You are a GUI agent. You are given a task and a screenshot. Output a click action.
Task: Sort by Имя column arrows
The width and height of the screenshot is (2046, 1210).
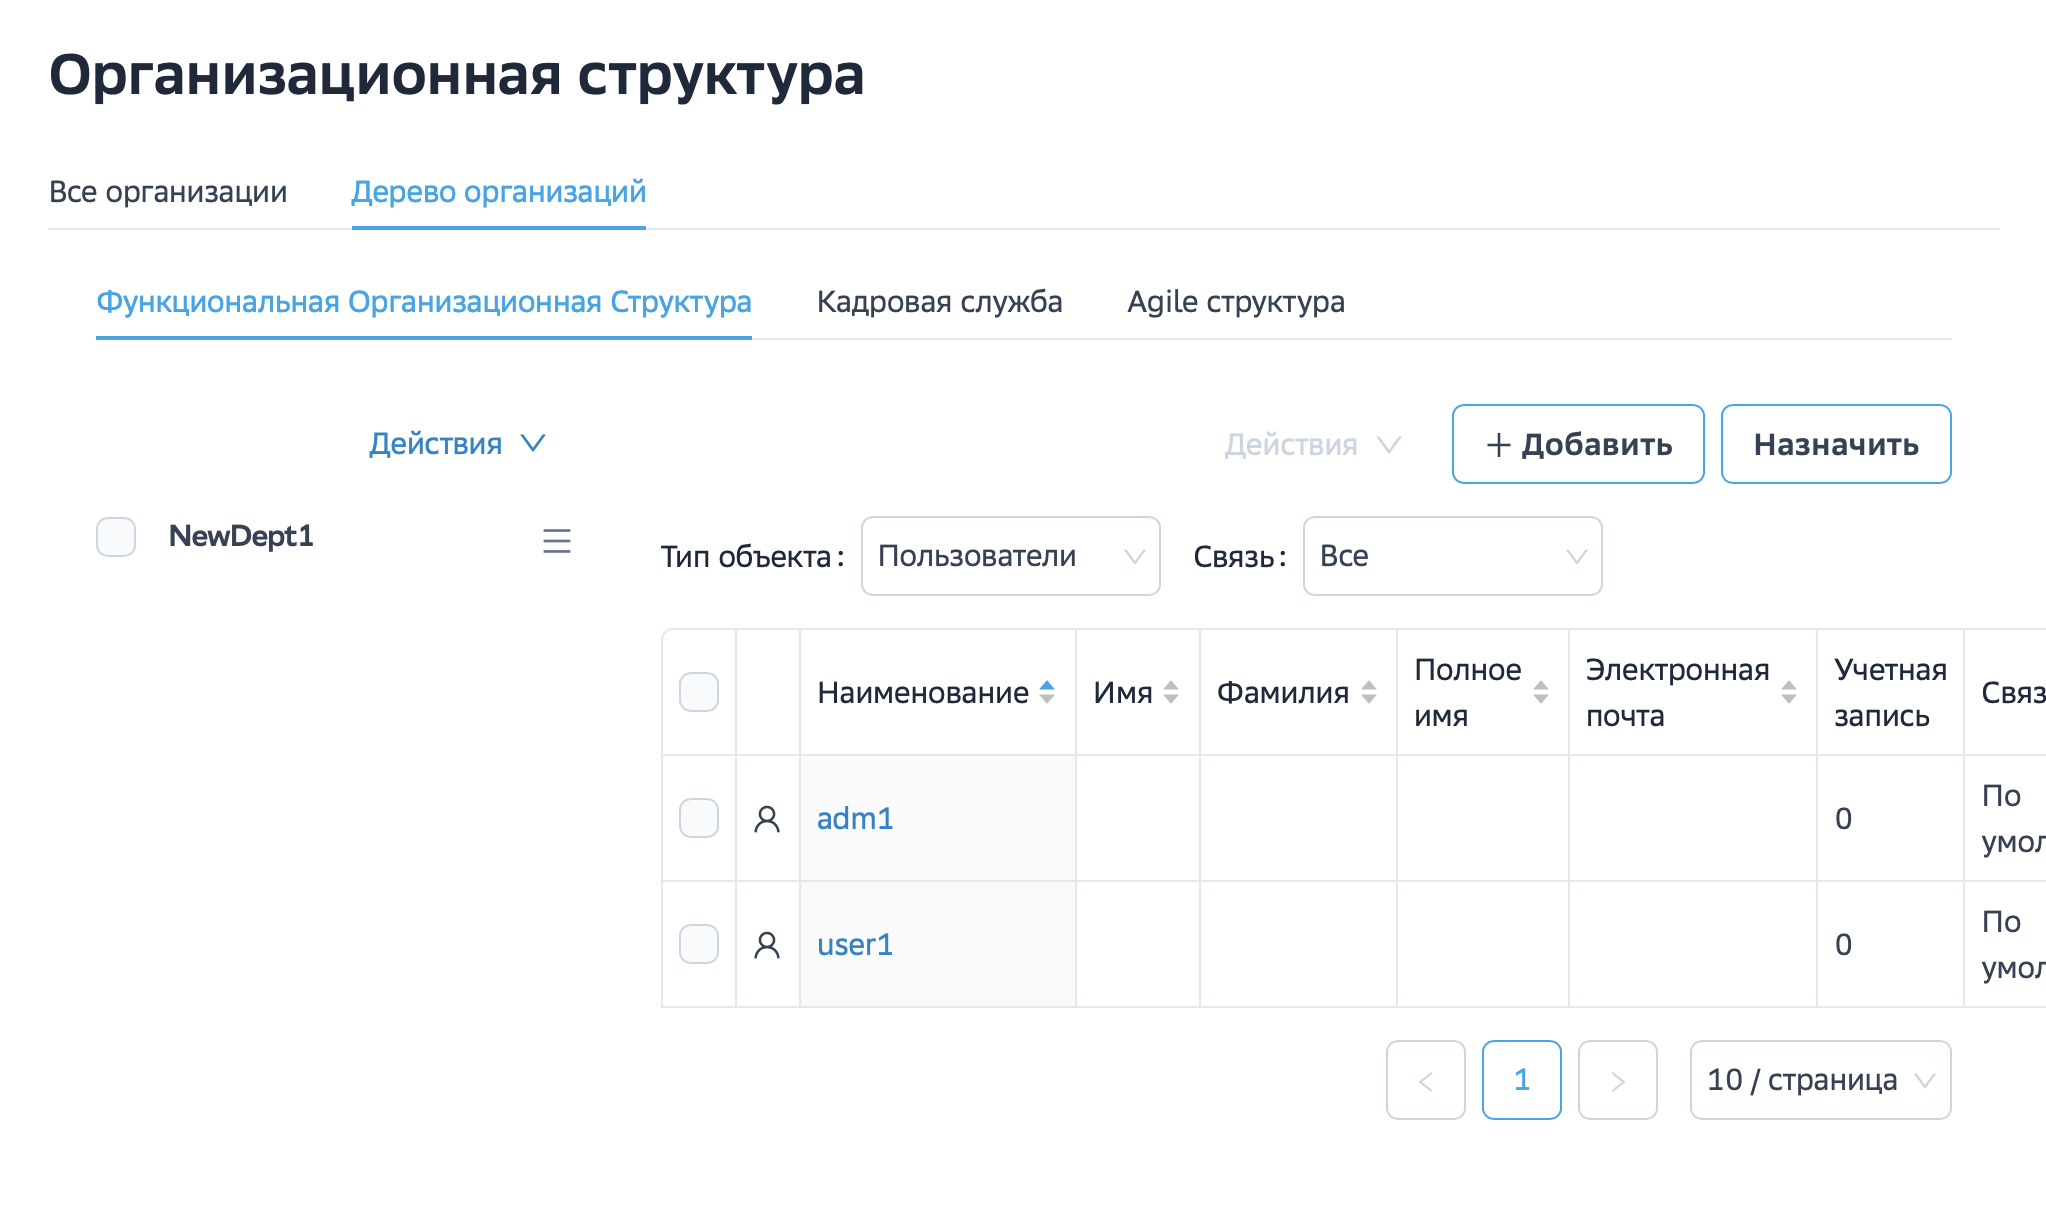tap(1171, 692)
